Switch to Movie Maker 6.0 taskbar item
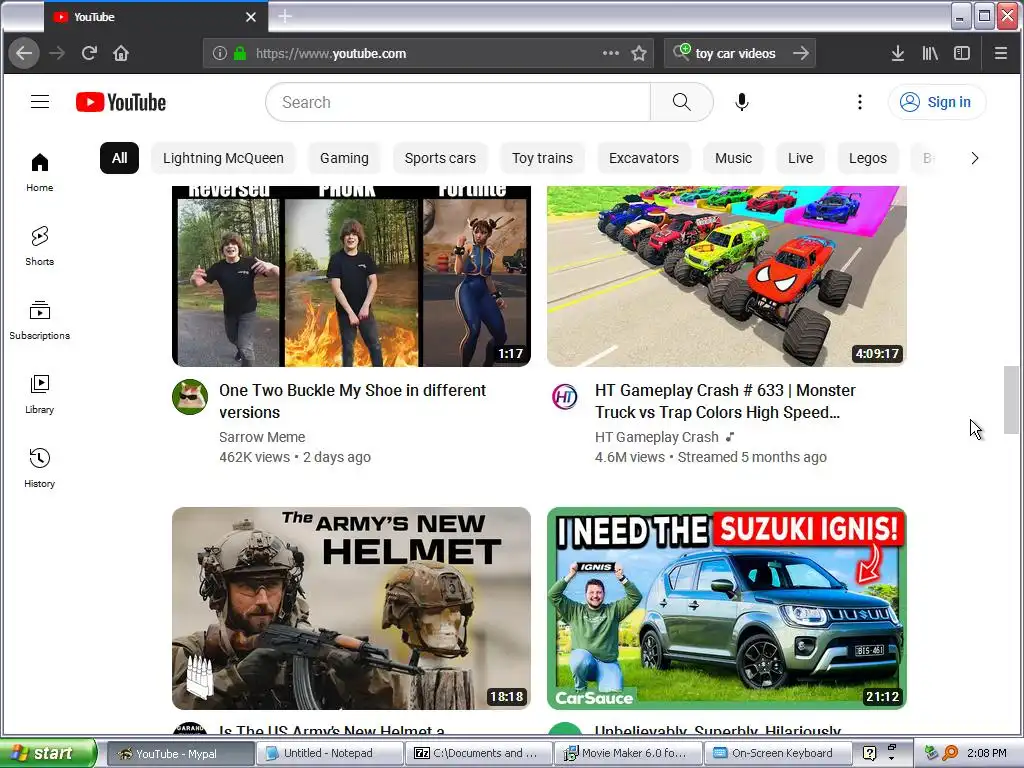Image resolution: width=1024 pixels, height=768 pixels. [x=627, y=753]
